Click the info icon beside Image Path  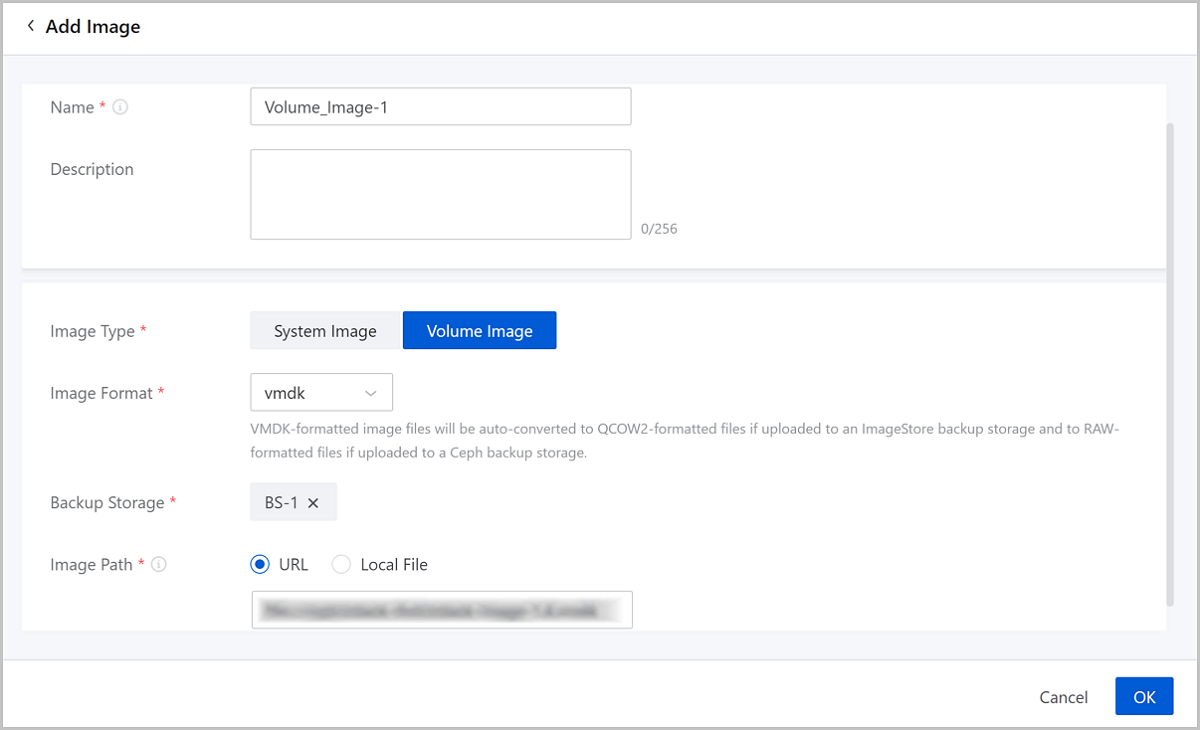click(x=158, y=565)
